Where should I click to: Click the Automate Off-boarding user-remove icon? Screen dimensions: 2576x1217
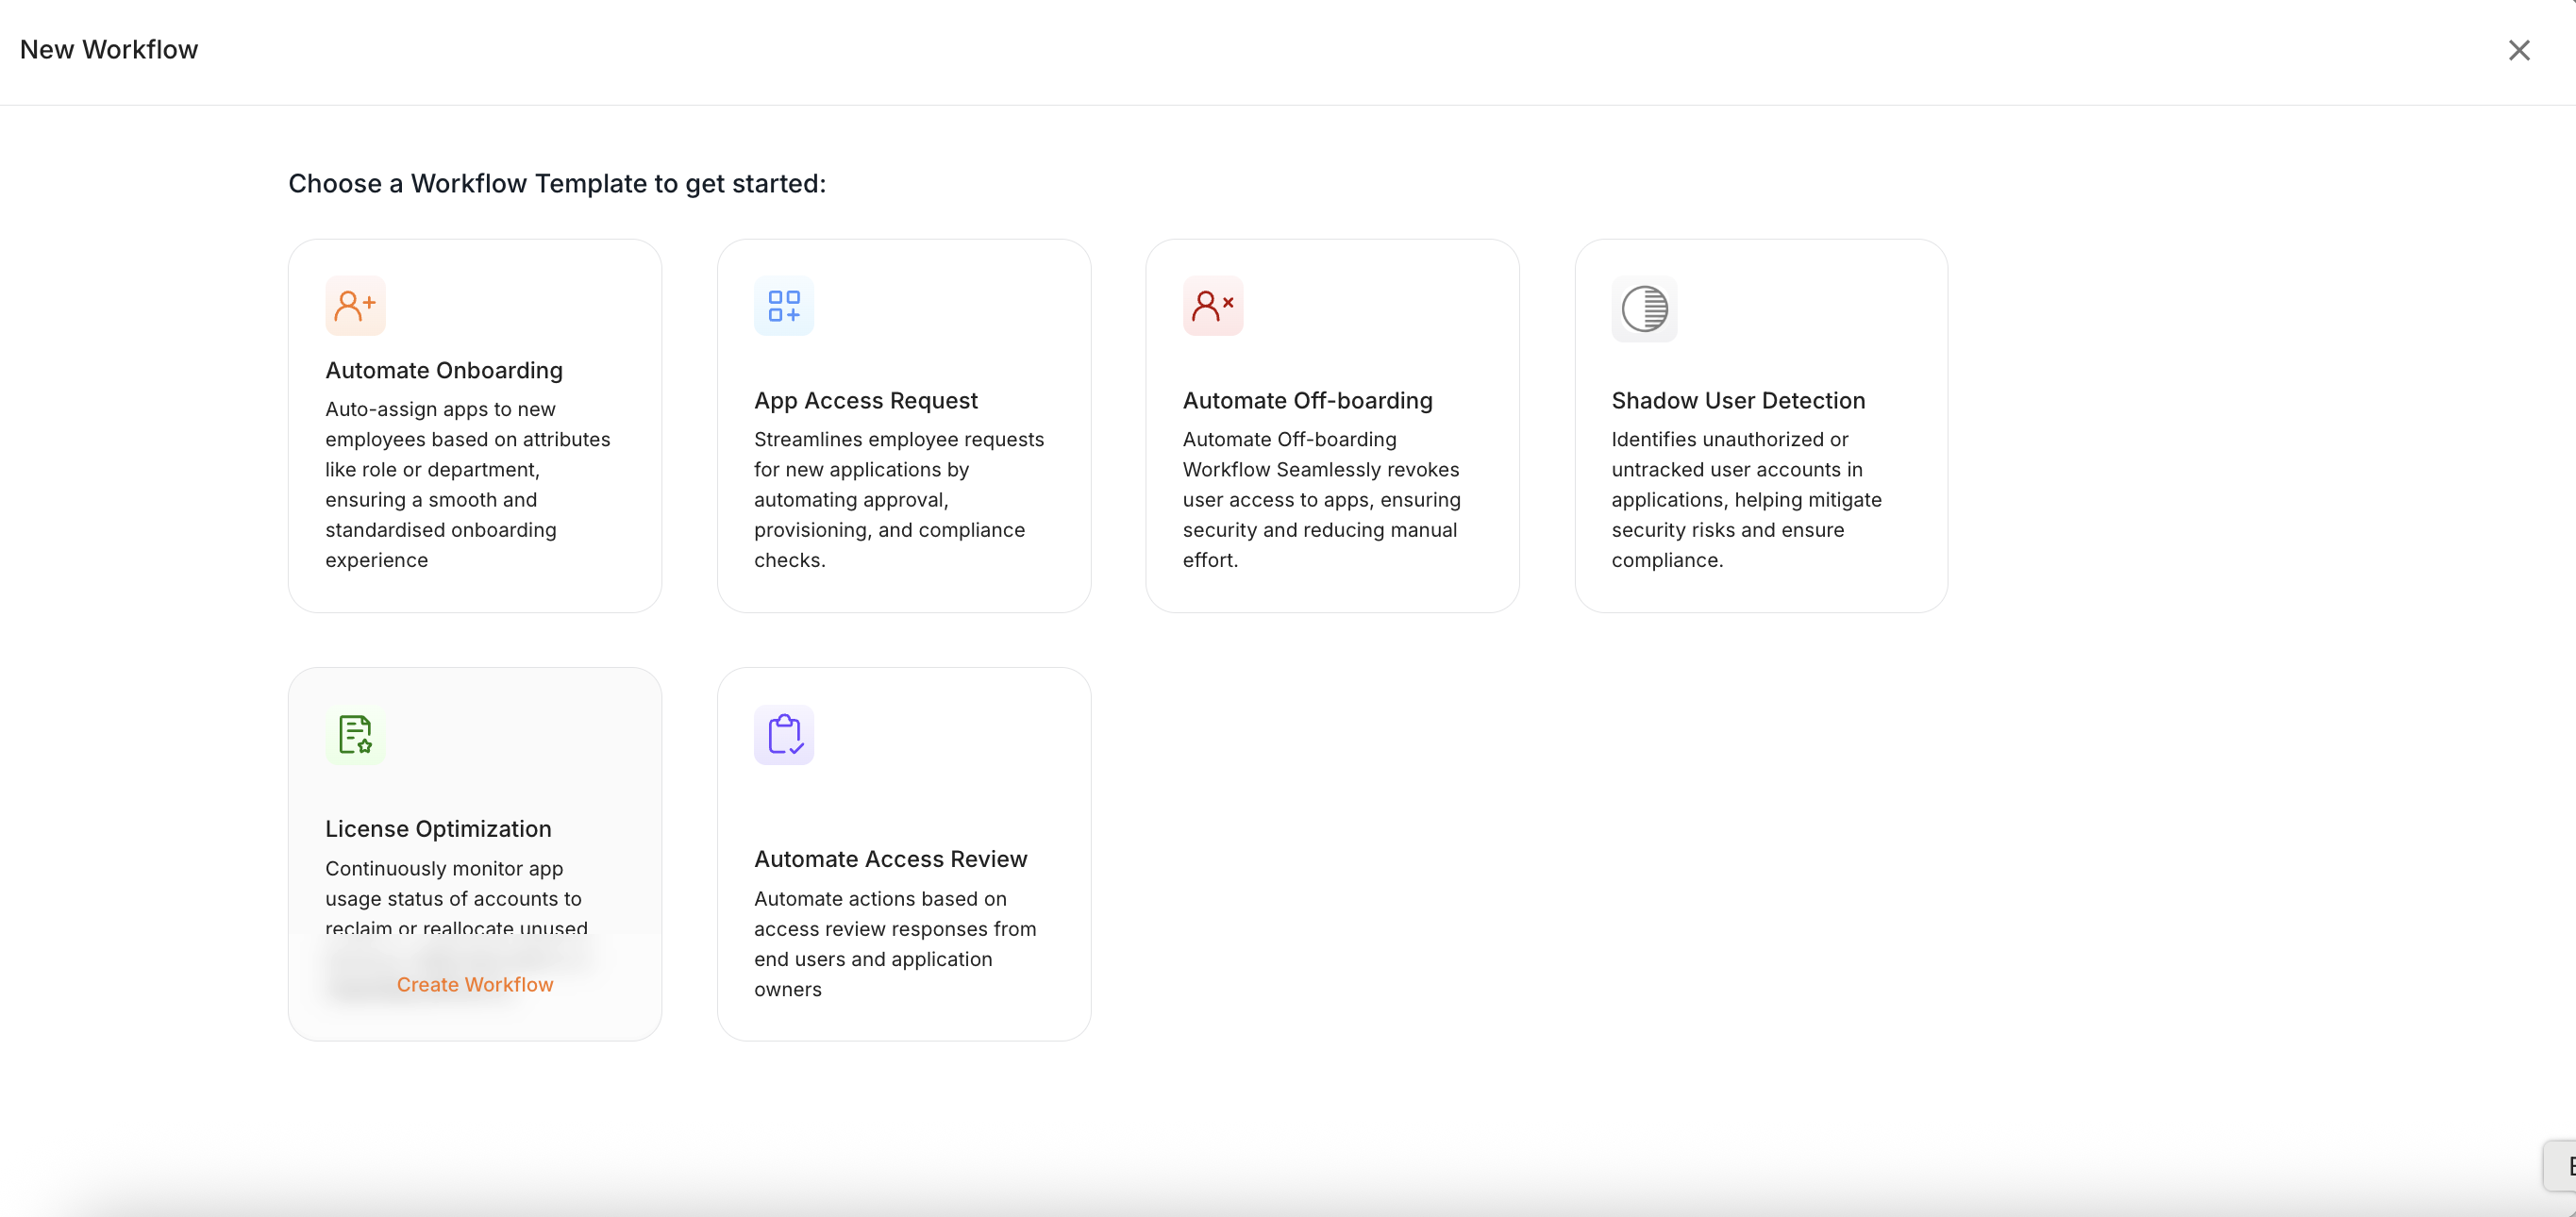coord(1212,305)
